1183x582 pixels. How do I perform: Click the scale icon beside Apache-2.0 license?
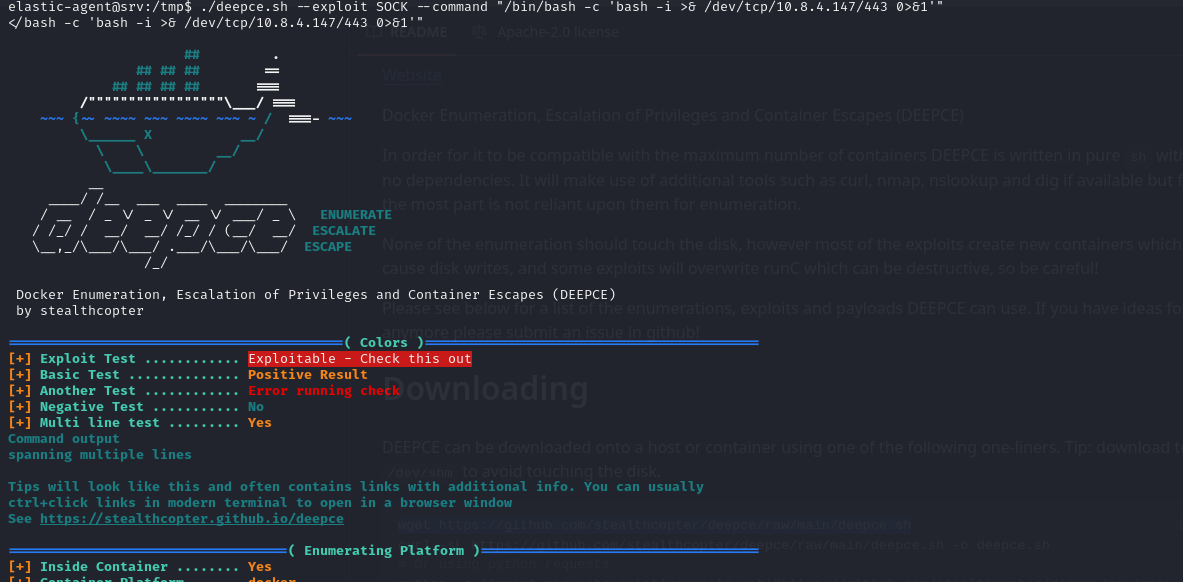point(478,32)
